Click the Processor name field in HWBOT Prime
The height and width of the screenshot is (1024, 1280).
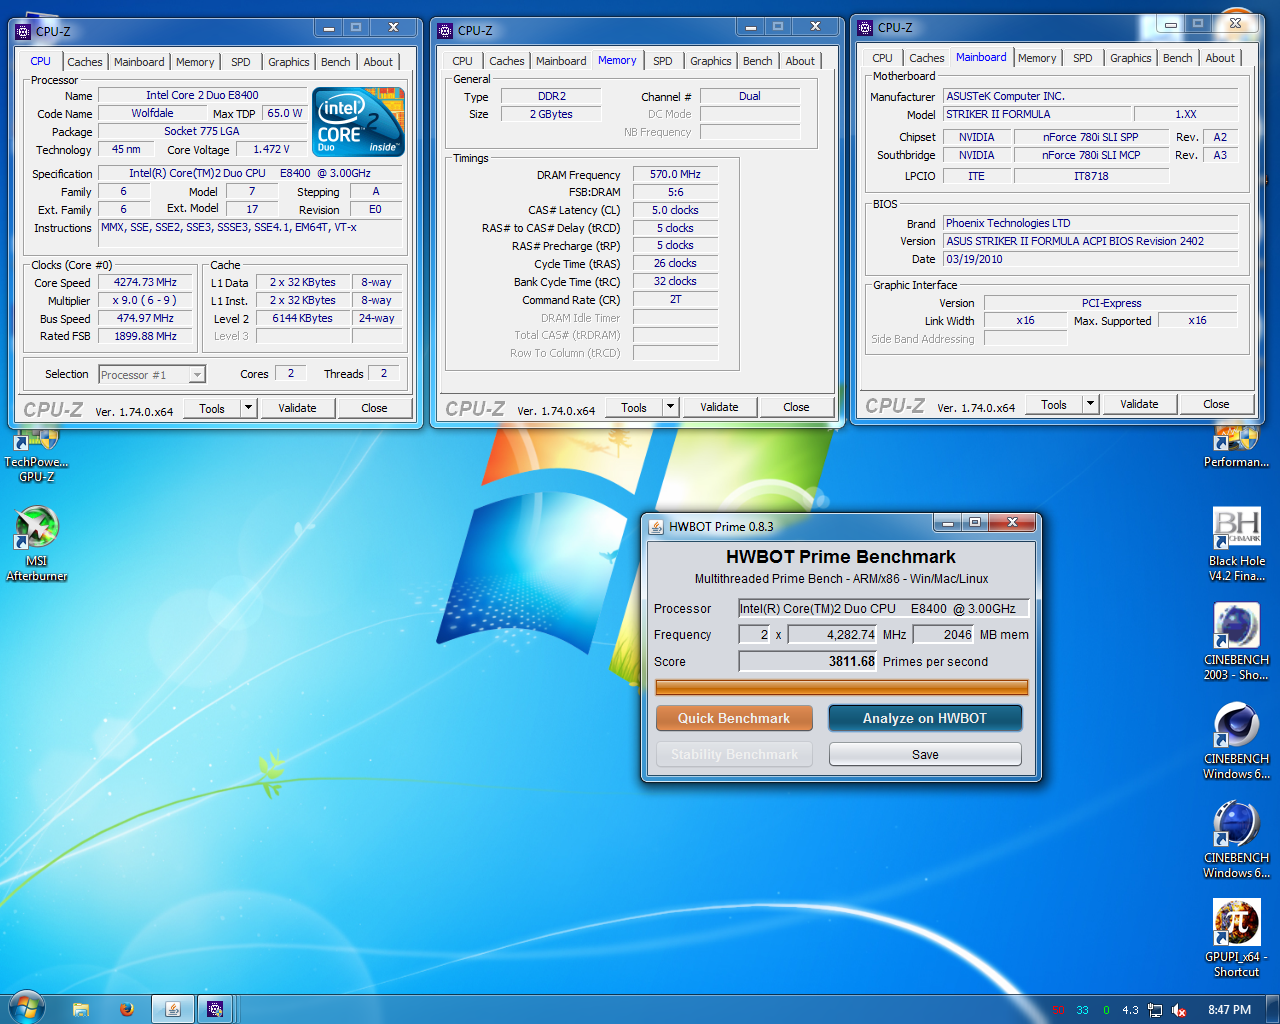[x=885, y=608]
